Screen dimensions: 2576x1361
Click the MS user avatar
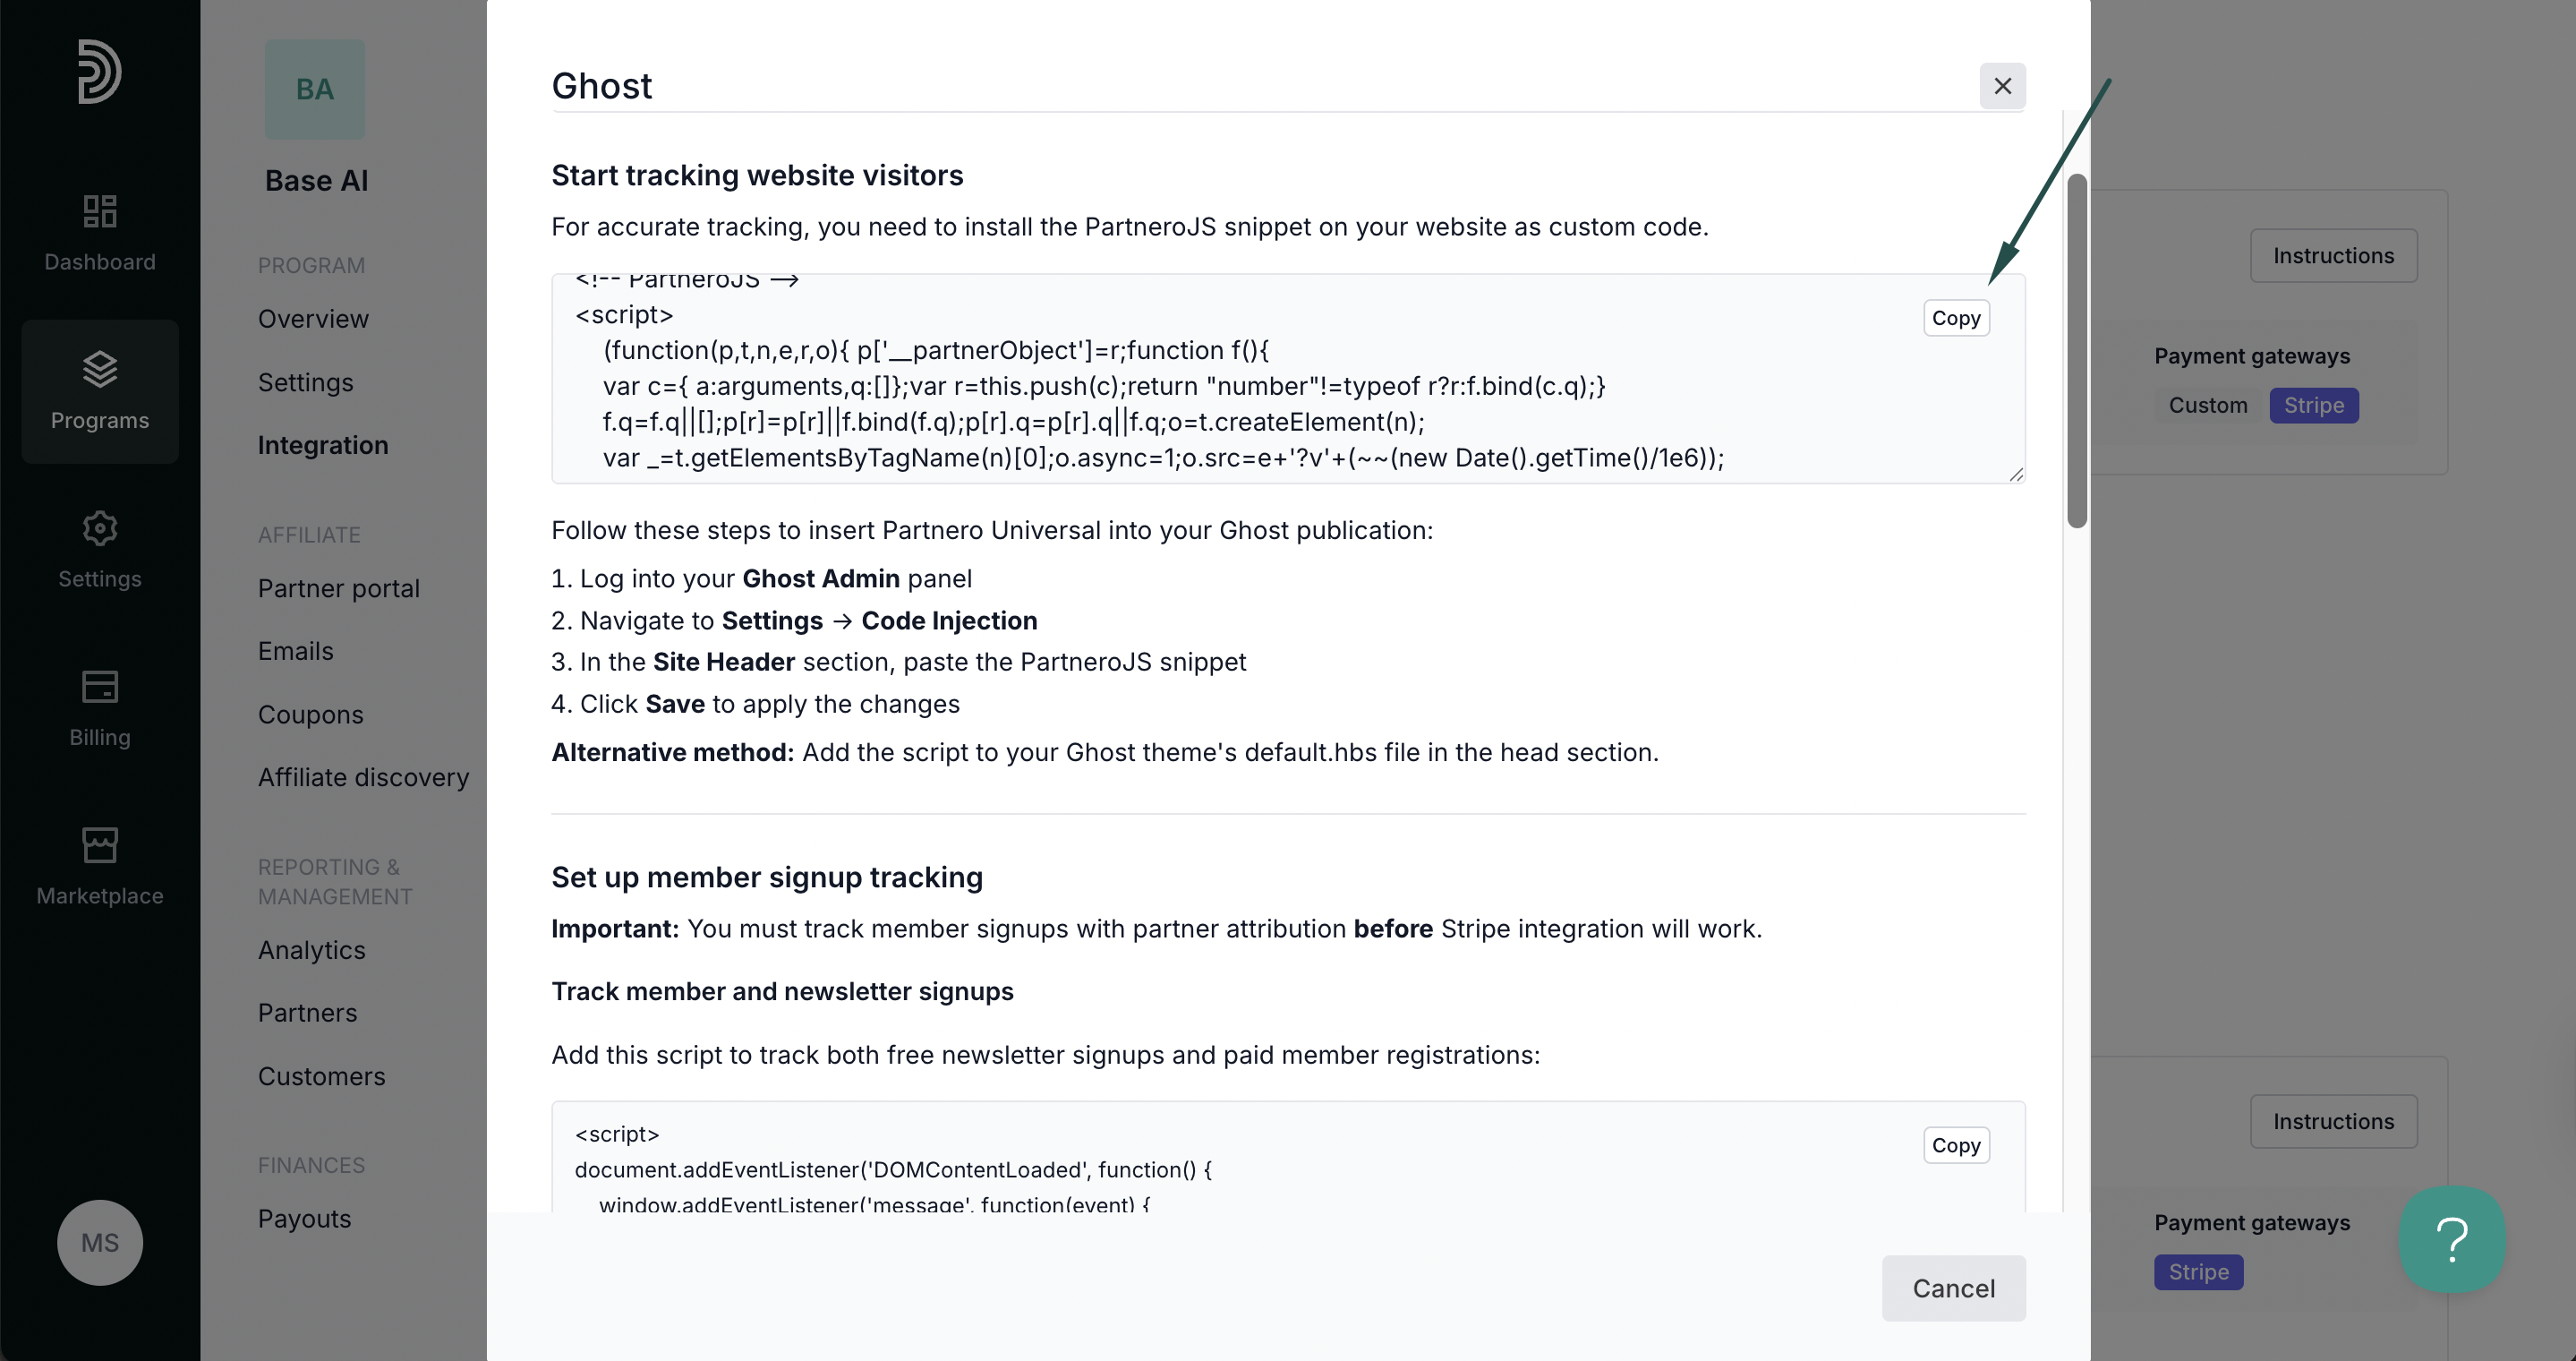coord(100,1242)
